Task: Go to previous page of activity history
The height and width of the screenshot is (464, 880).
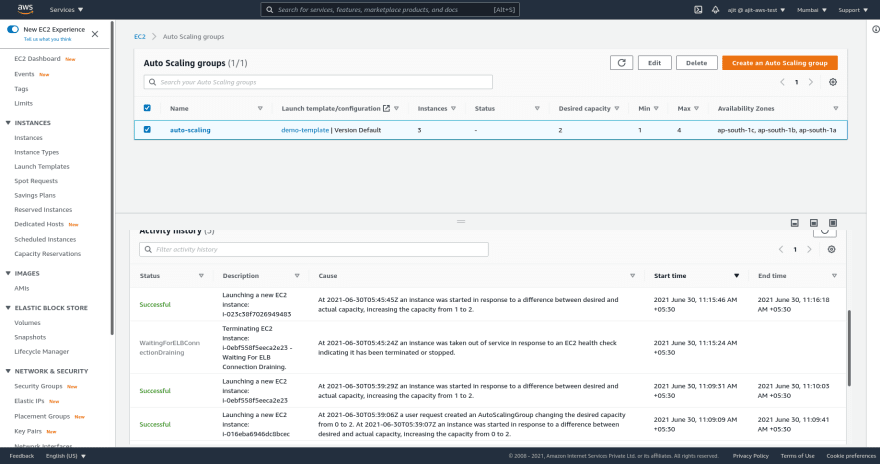Action: [781, 249]
